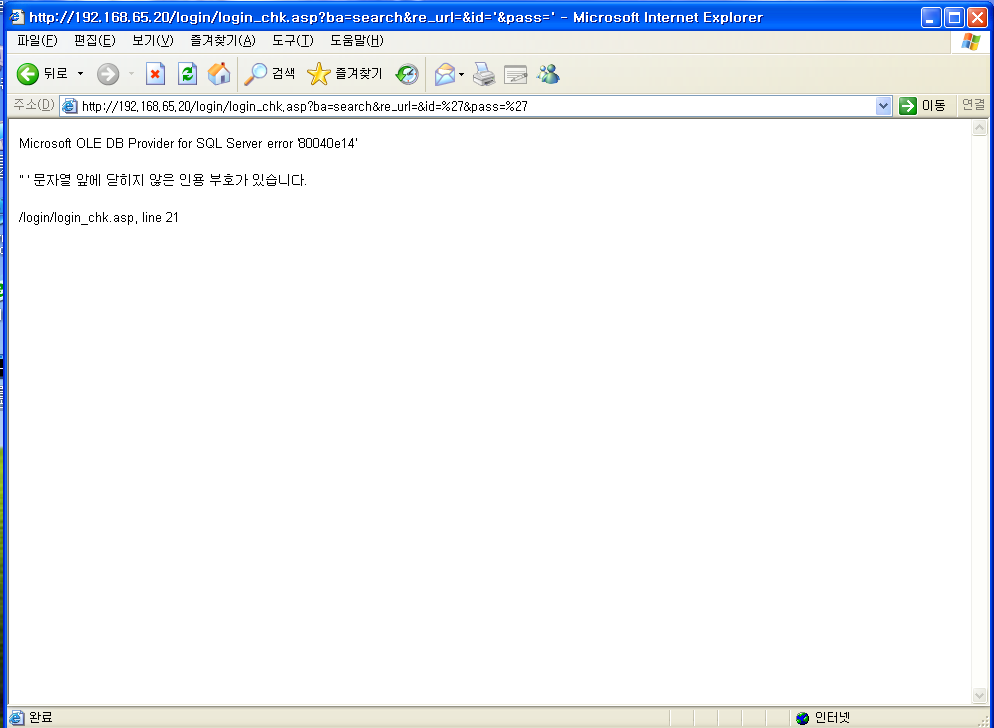Click the vertical scrollbar up arrow

pyautogui.click(x=979, y=127)
